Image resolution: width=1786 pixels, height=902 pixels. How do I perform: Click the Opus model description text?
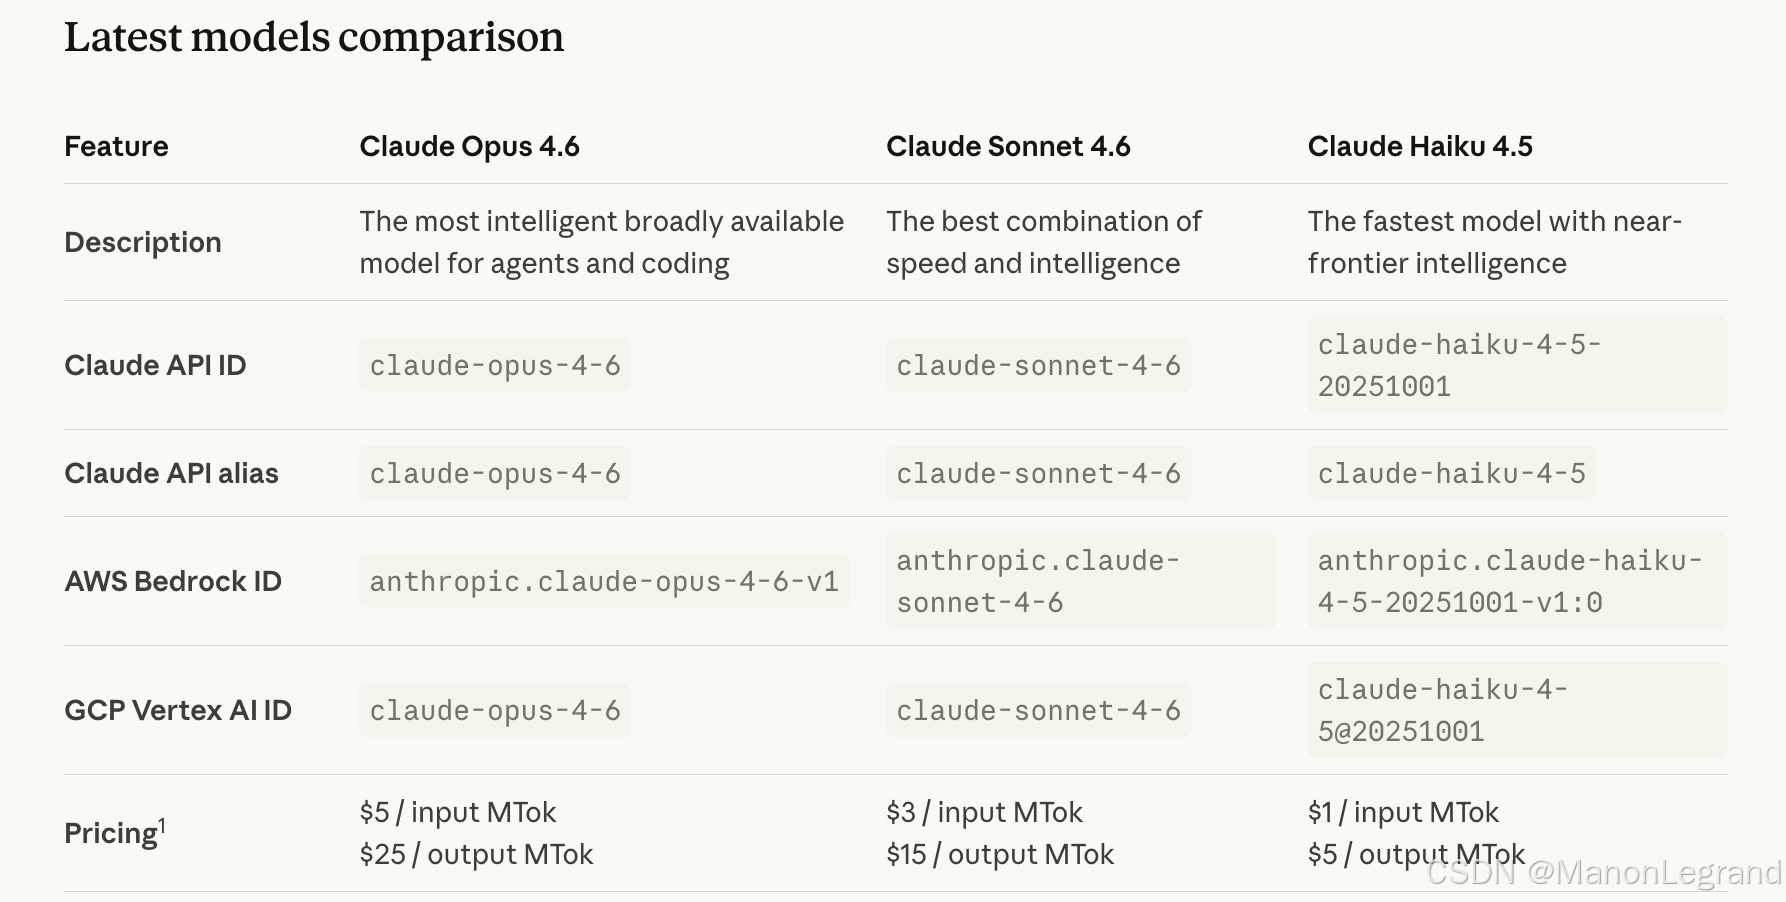[601, 242]
